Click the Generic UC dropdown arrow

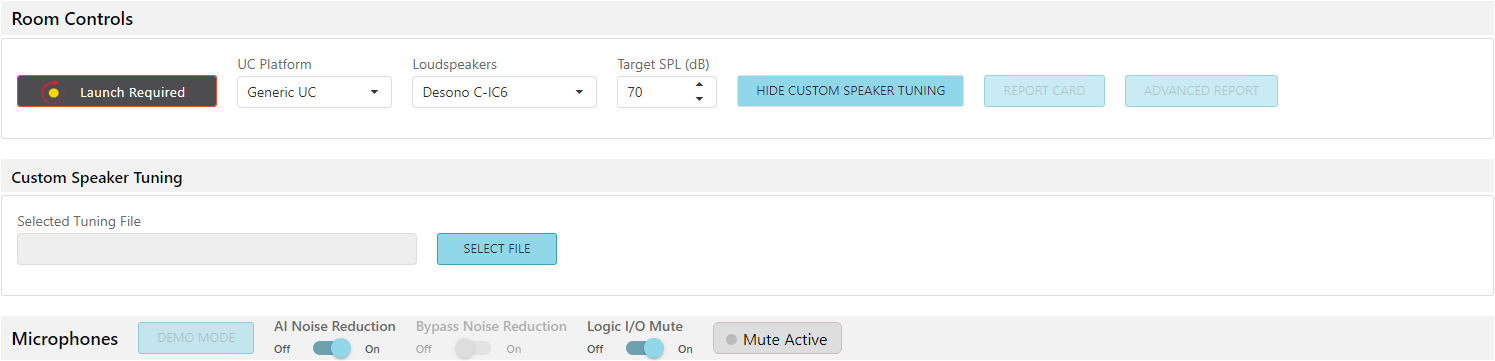pyautogui.click(x=374, y=92)
